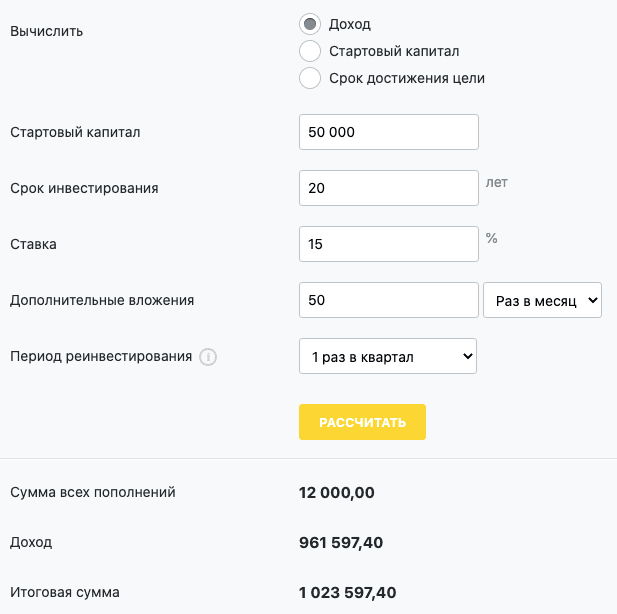Viewport: 617px width, 614px height.
Task: Click the Ставка input field showing 15
Action: (389, 244)
